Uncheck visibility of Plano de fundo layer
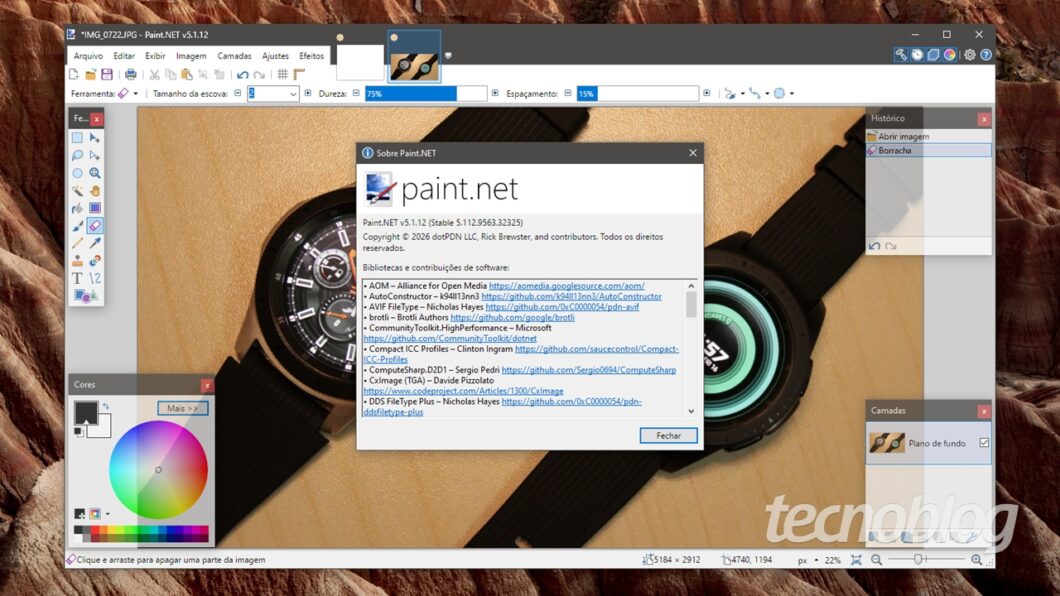Screen dimensions: 1060x596 coord(984,443)
